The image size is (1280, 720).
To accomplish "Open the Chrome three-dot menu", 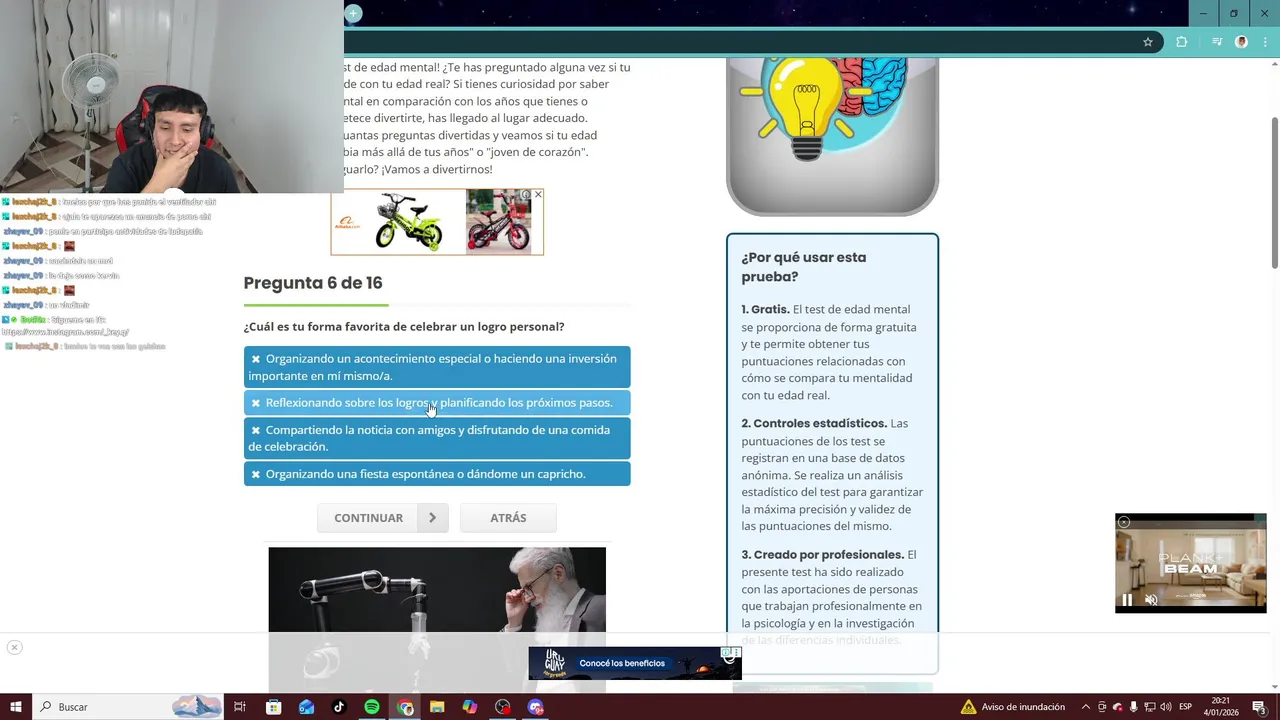I will (1266, 42).
